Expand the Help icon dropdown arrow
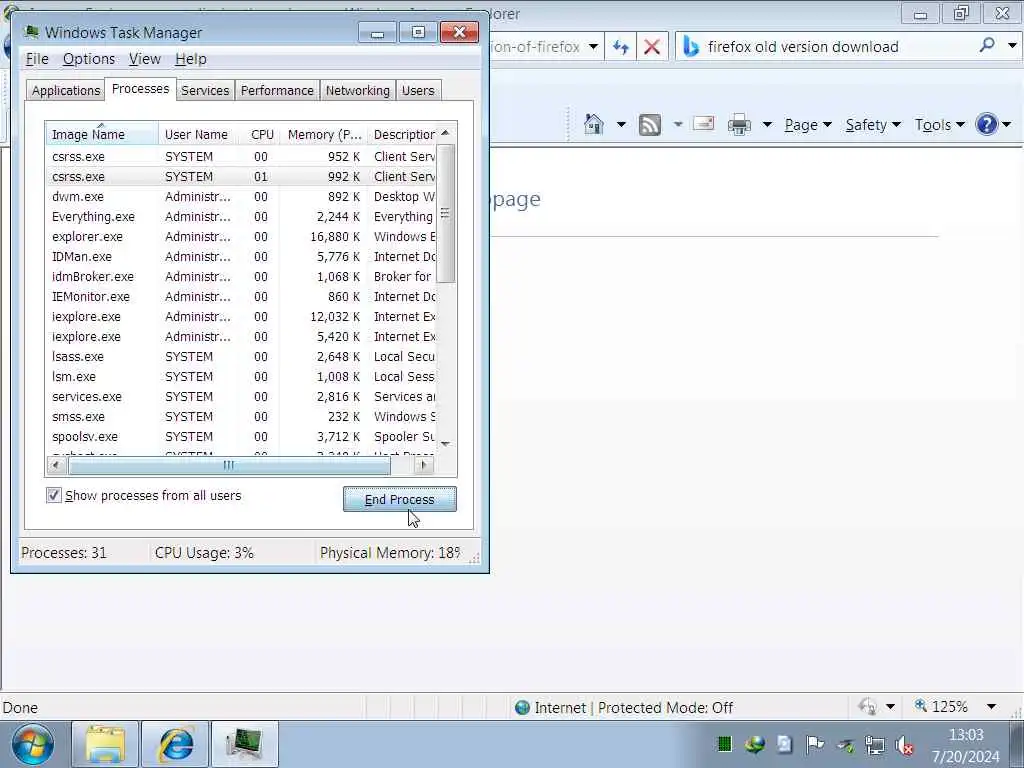Screen dimensions: 1024x768 point(1006,125)
